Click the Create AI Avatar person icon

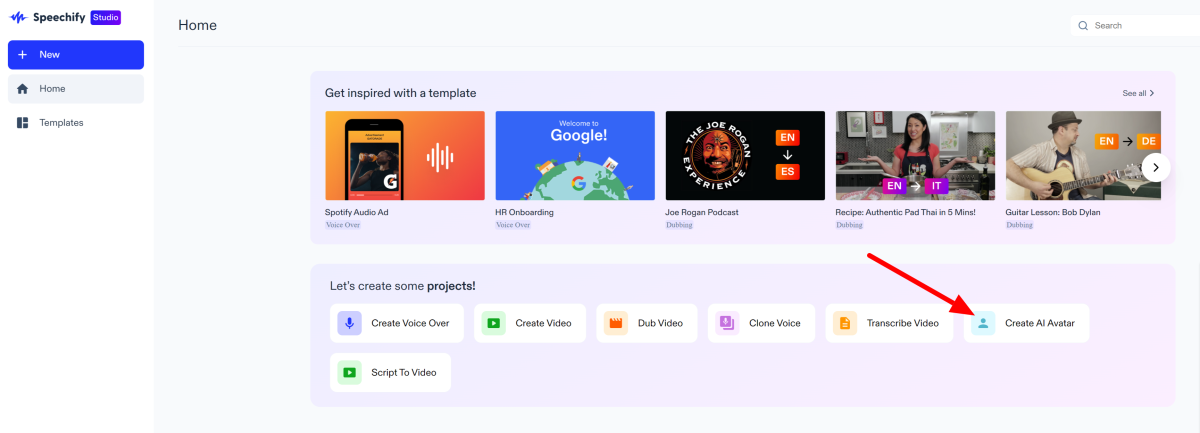(983, 323)
